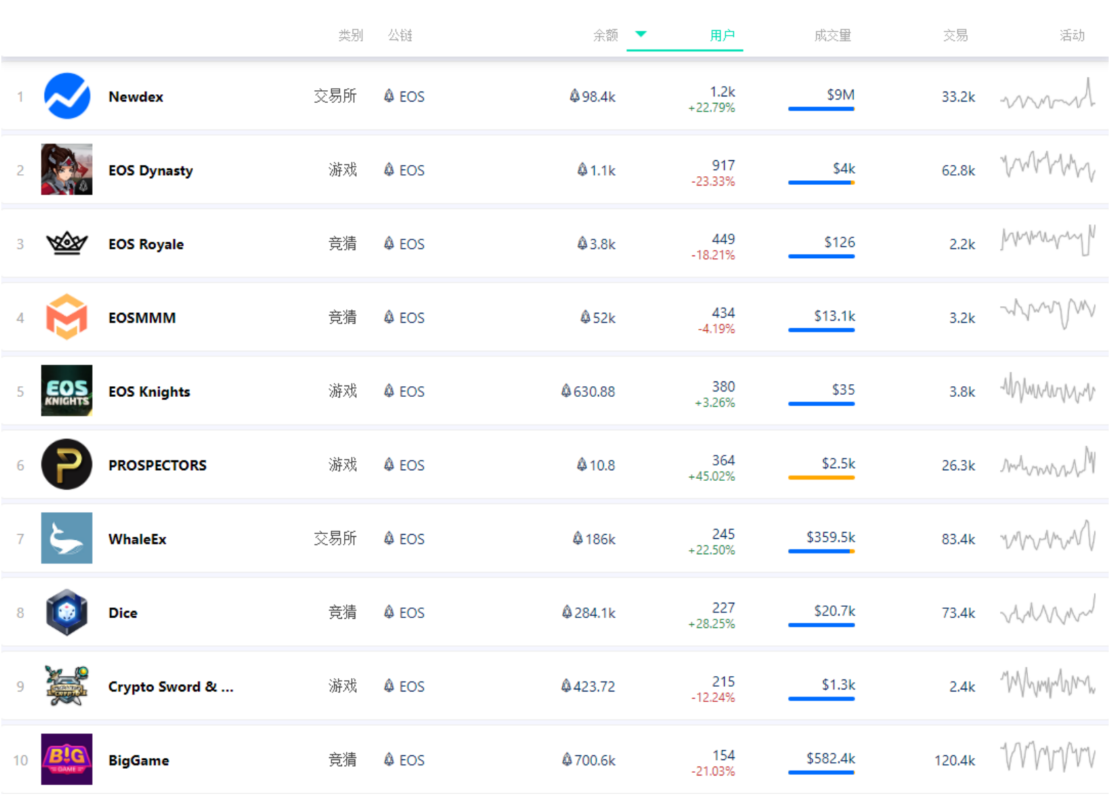Select the WhaleEx whale logo
Image resolution: width=1114 pixels, height=797 pixels.
[67, 538]
